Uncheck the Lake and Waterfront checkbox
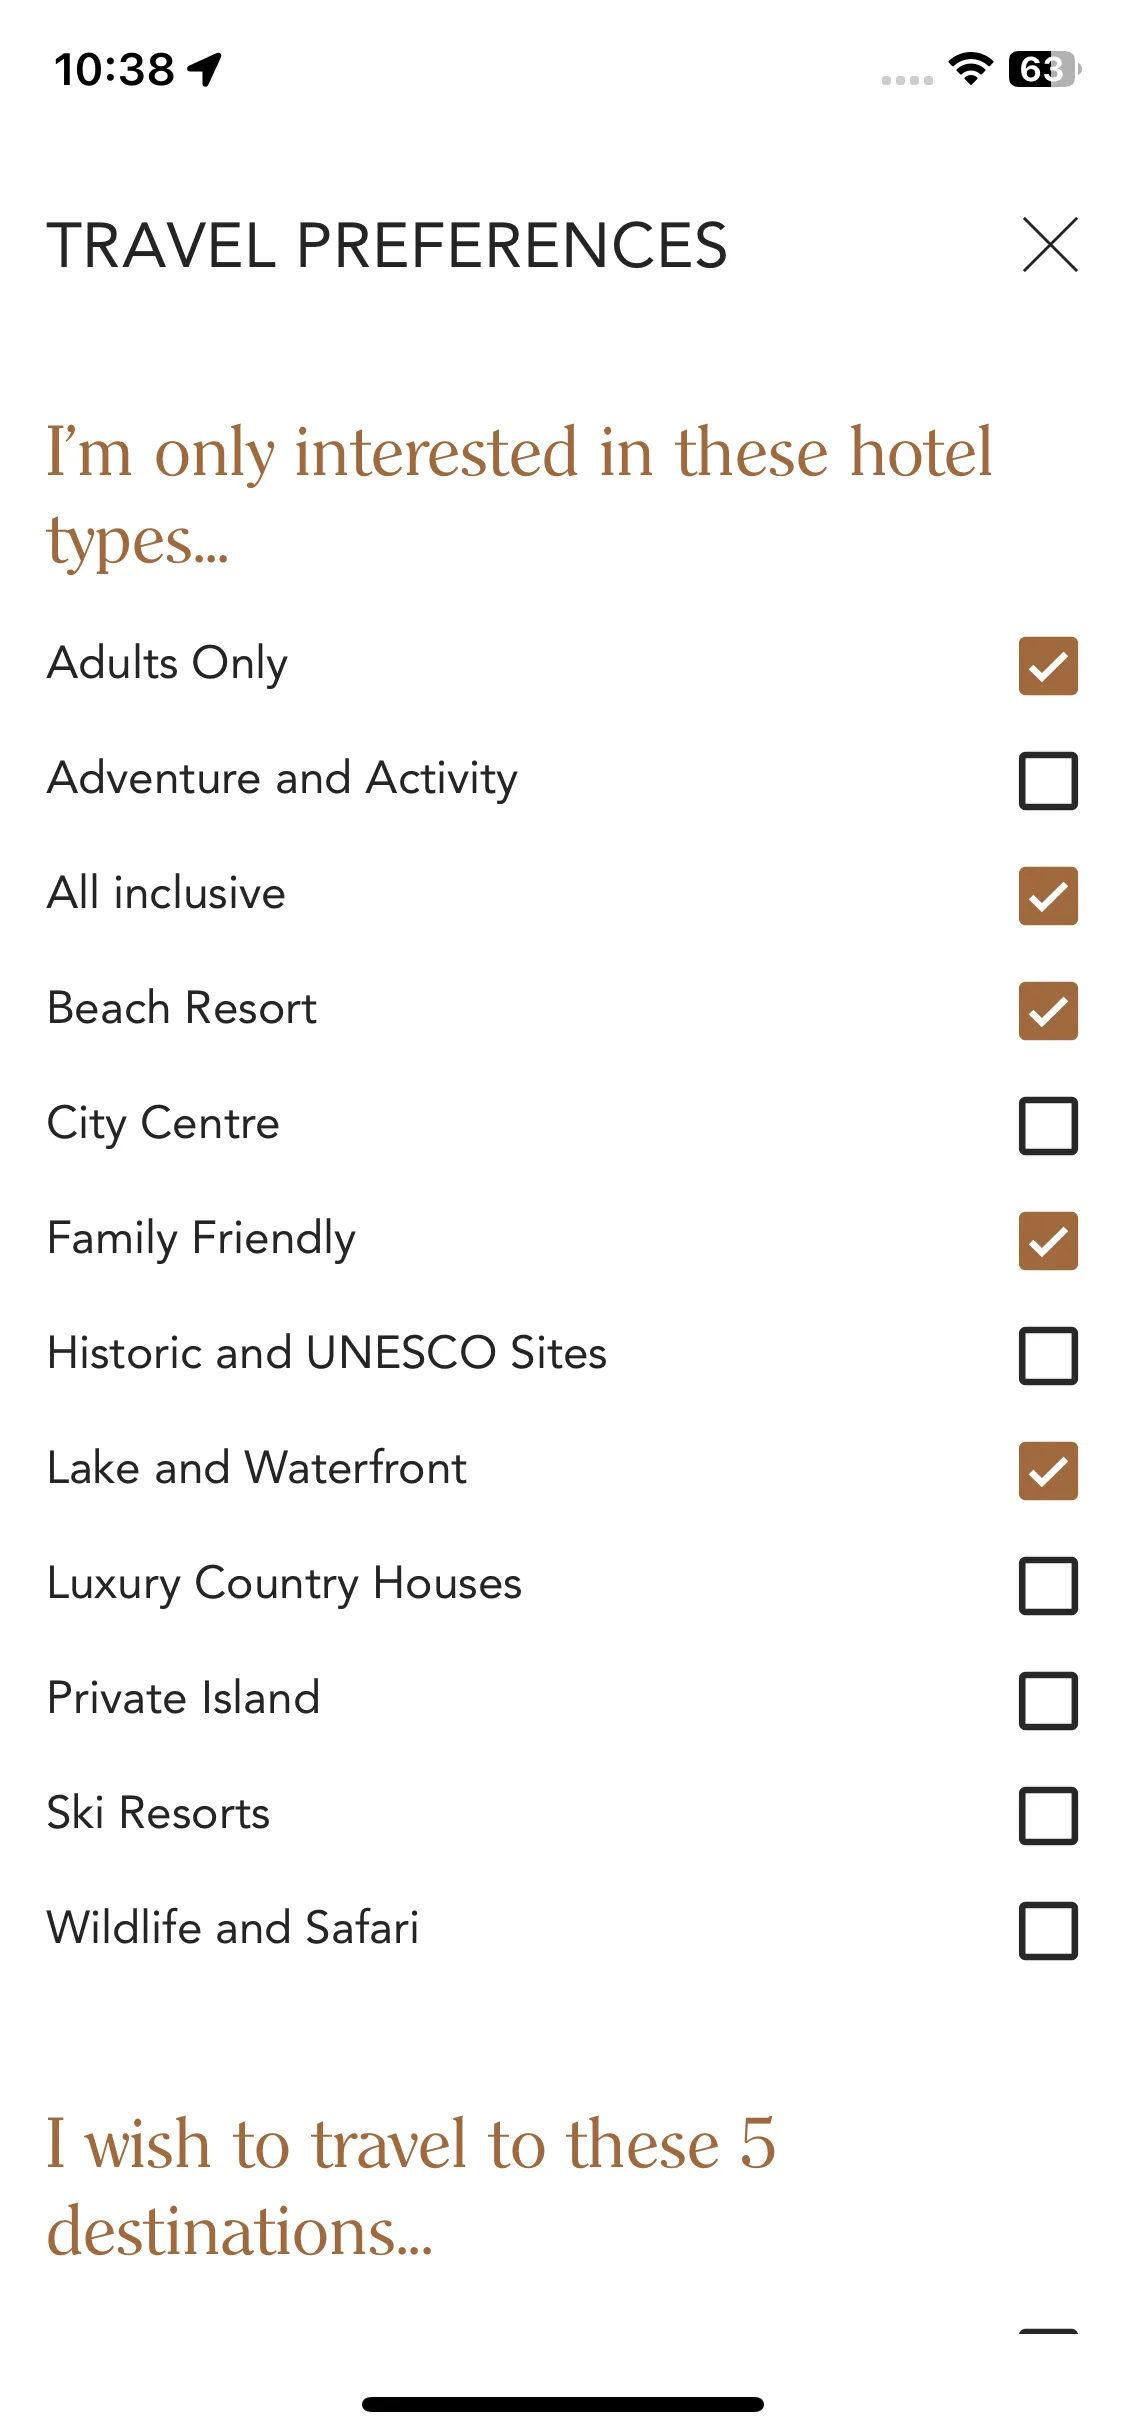The height and width of the screenshot is (2436, 1125). [x=1048, y=1471]
